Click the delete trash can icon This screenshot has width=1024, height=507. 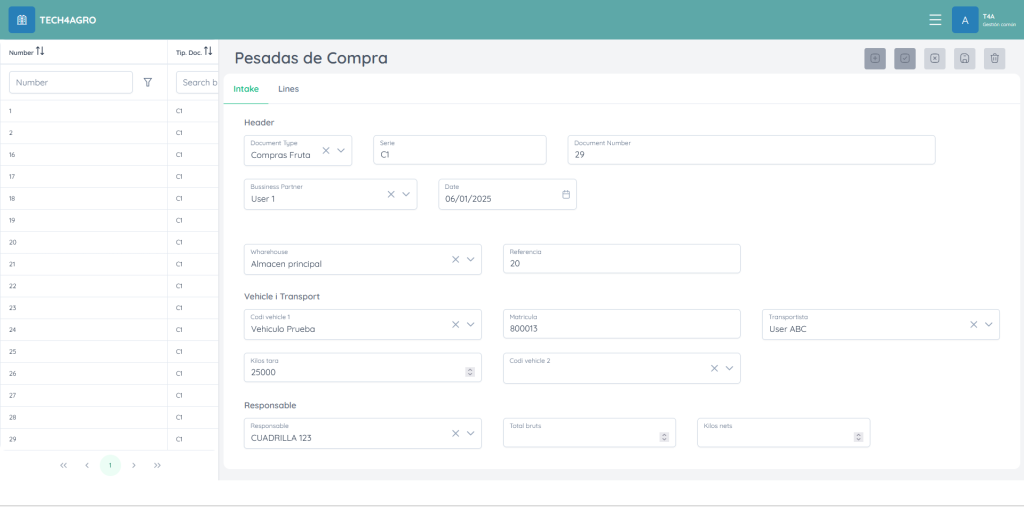coord(994,59)
